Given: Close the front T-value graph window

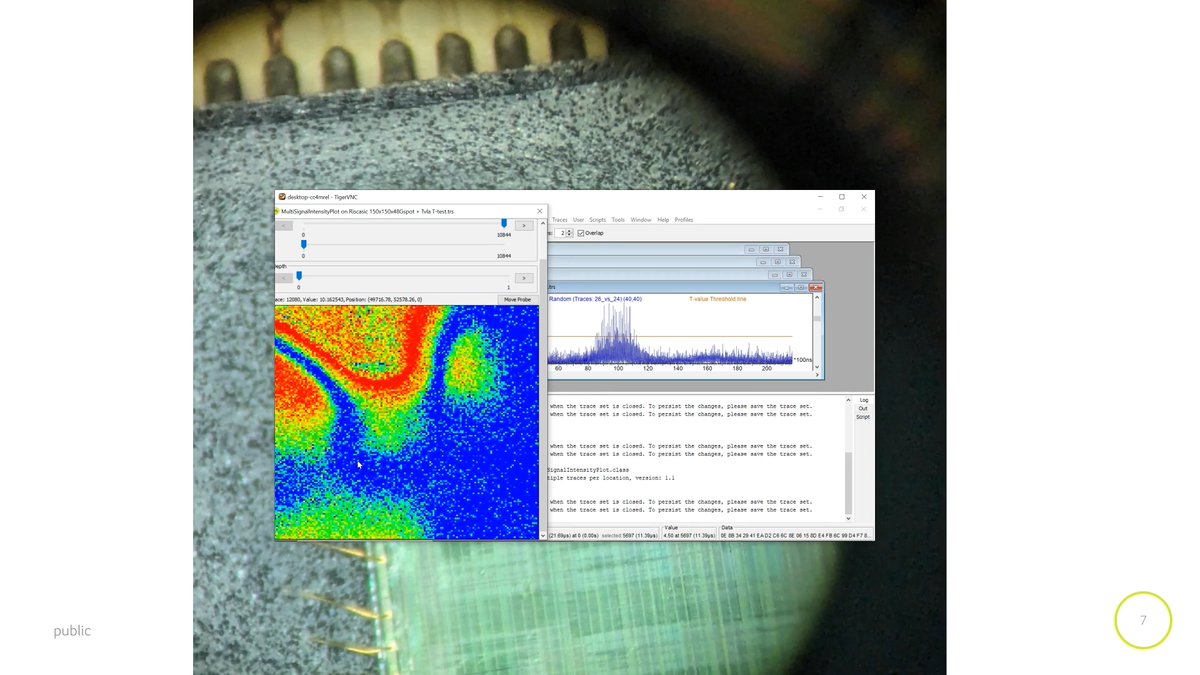Looking at the screenshot, I should pyautogui.click(x=817, y=287).
